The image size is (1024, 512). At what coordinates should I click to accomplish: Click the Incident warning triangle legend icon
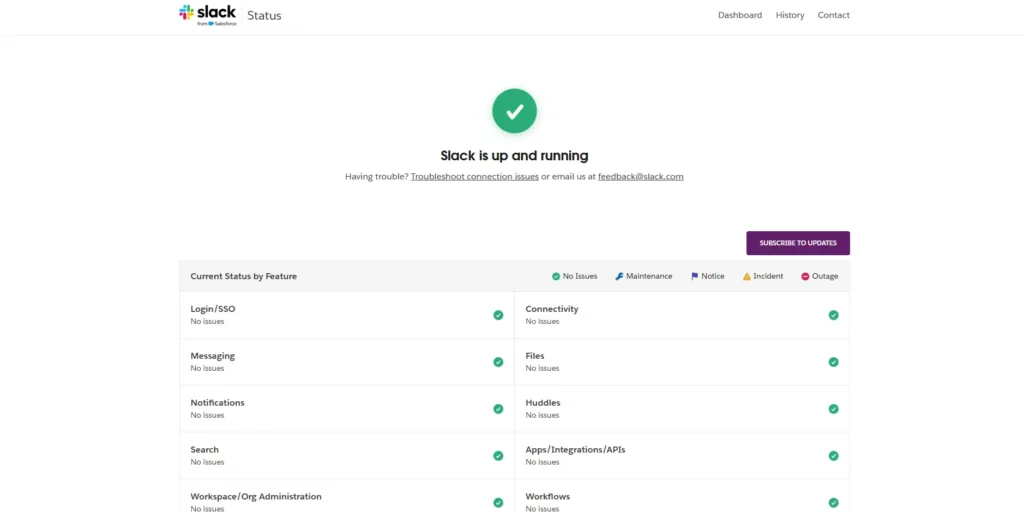(x=746, y=276)
